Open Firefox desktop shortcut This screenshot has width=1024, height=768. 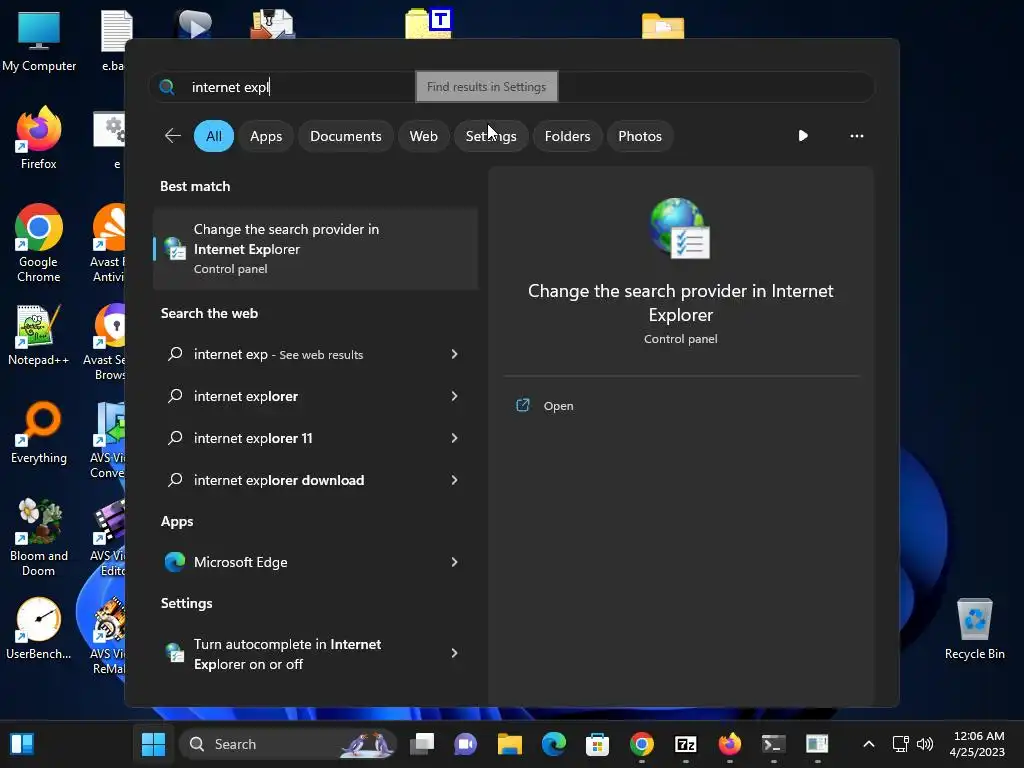[x=39, y=138]
